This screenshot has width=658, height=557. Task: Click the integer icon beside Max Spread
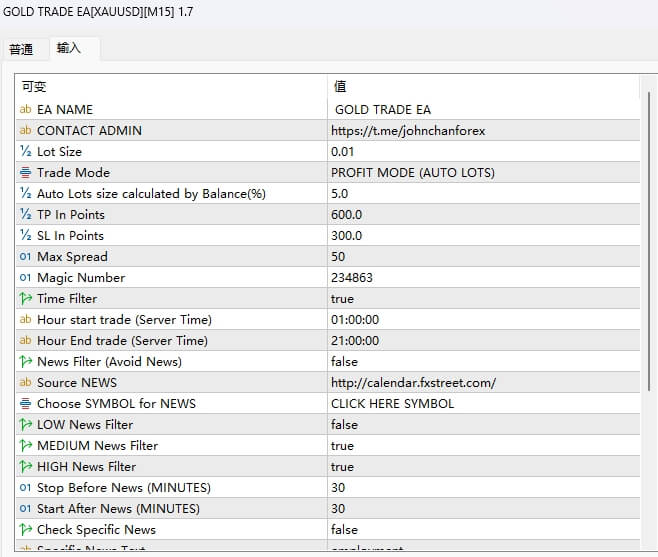tap(26, 256)
